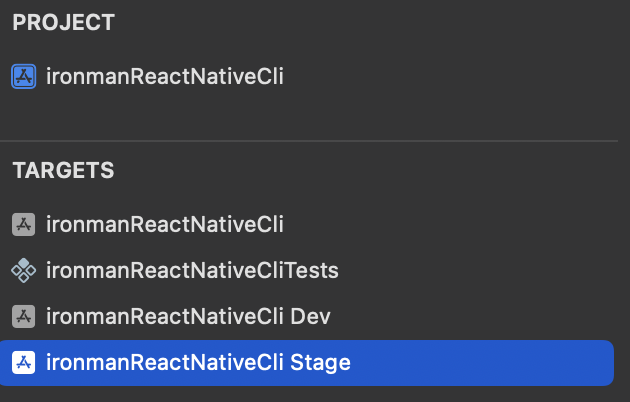Click empty row space beside first target name
The image size is (630, 402).
coord(450,224)
